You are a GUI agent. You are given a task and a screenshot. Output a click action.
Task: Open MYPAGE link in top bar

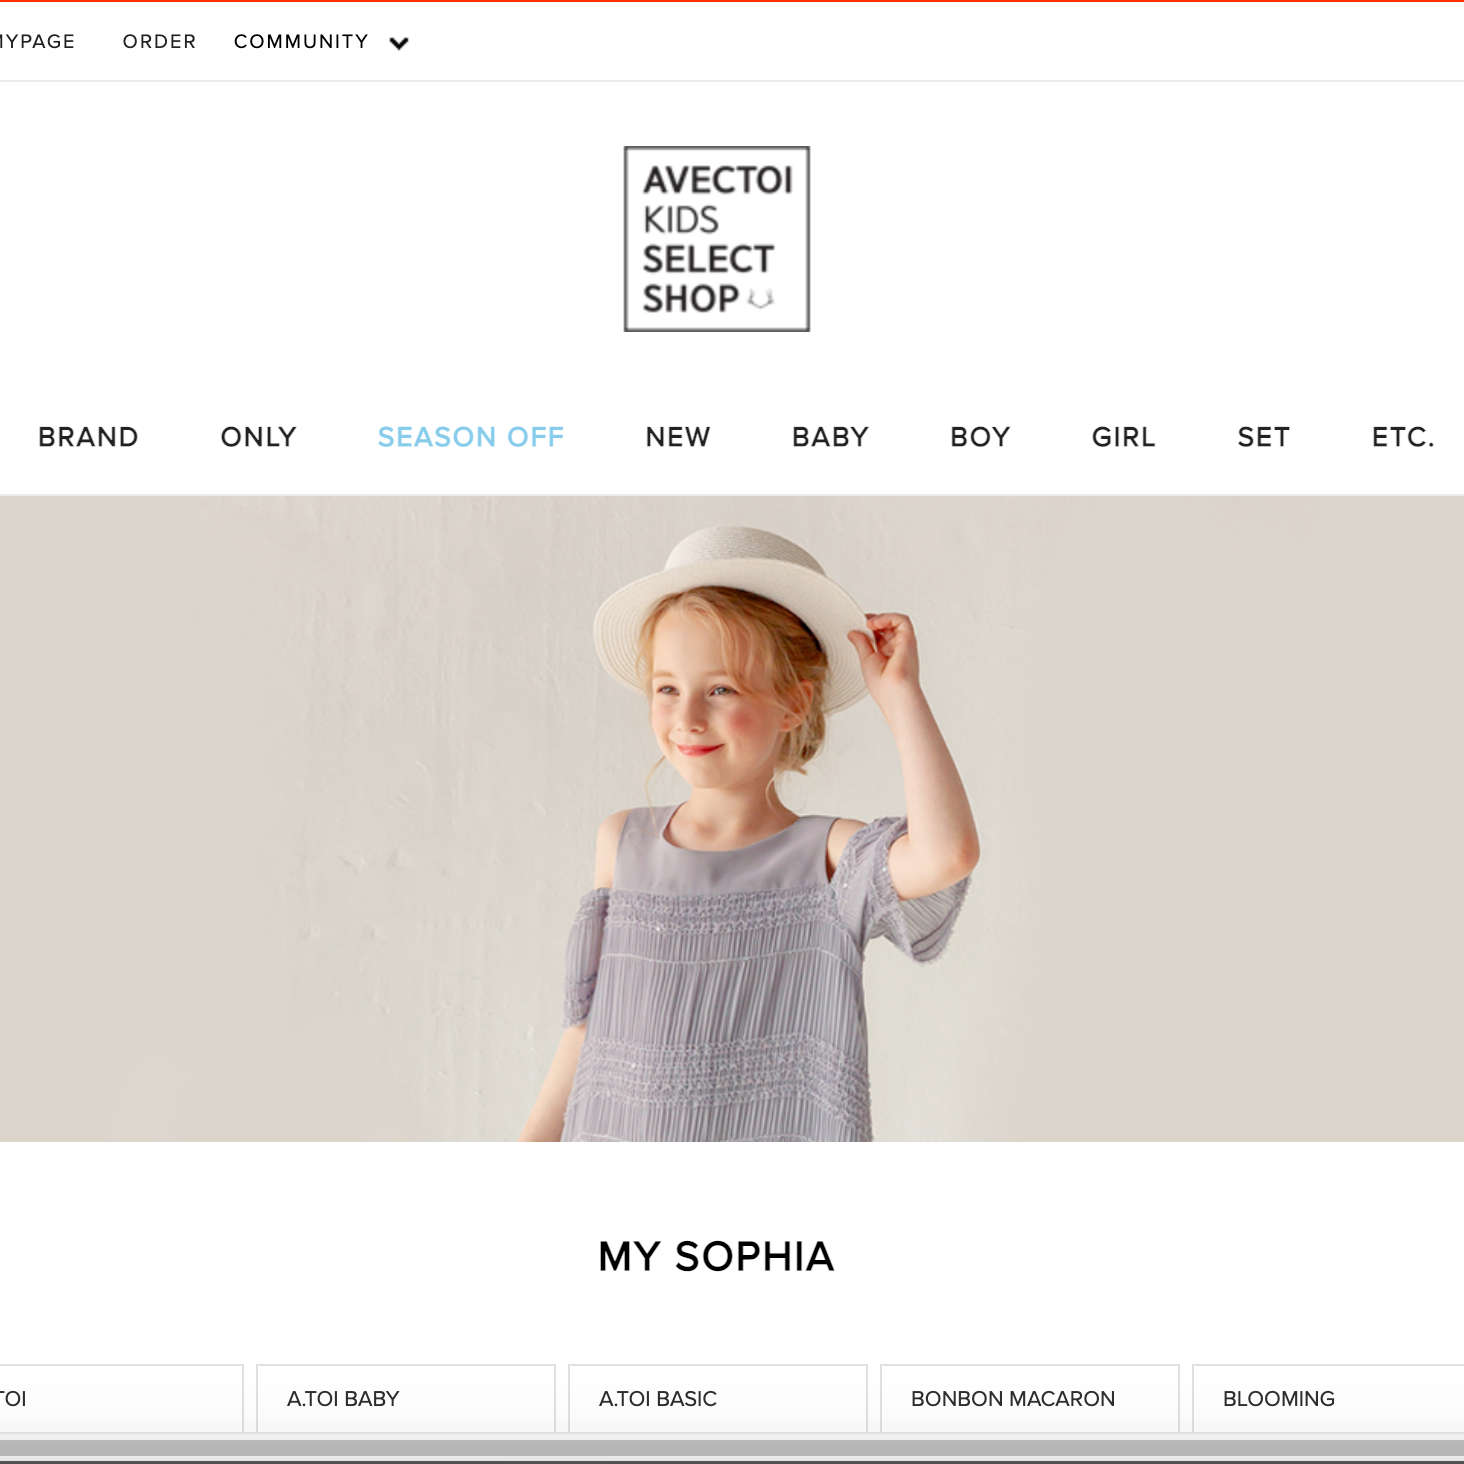pos(37,42)
